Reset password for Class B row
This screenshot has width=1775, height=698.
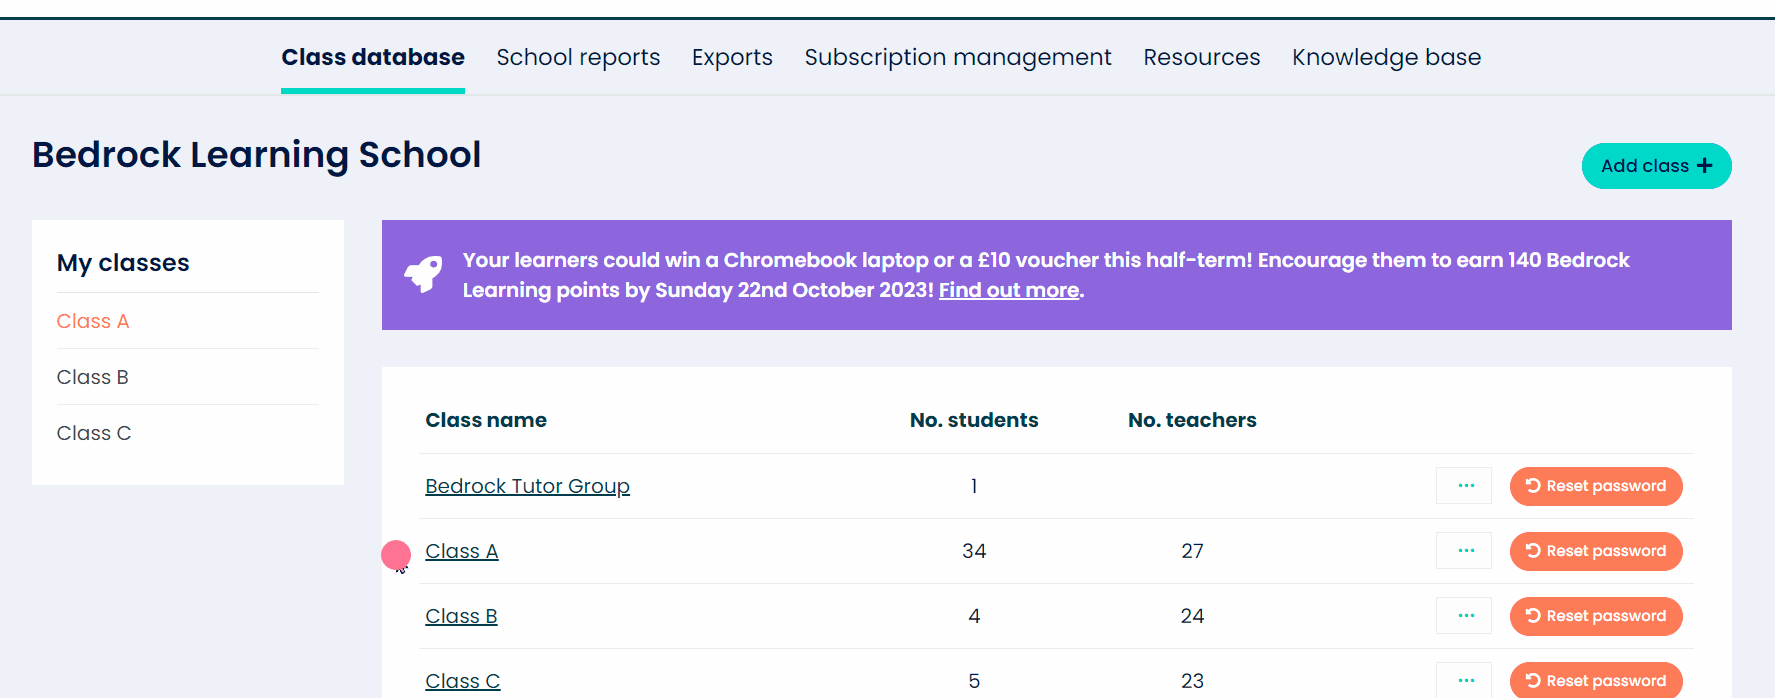pyautogui.click(x=1596, y=616)
